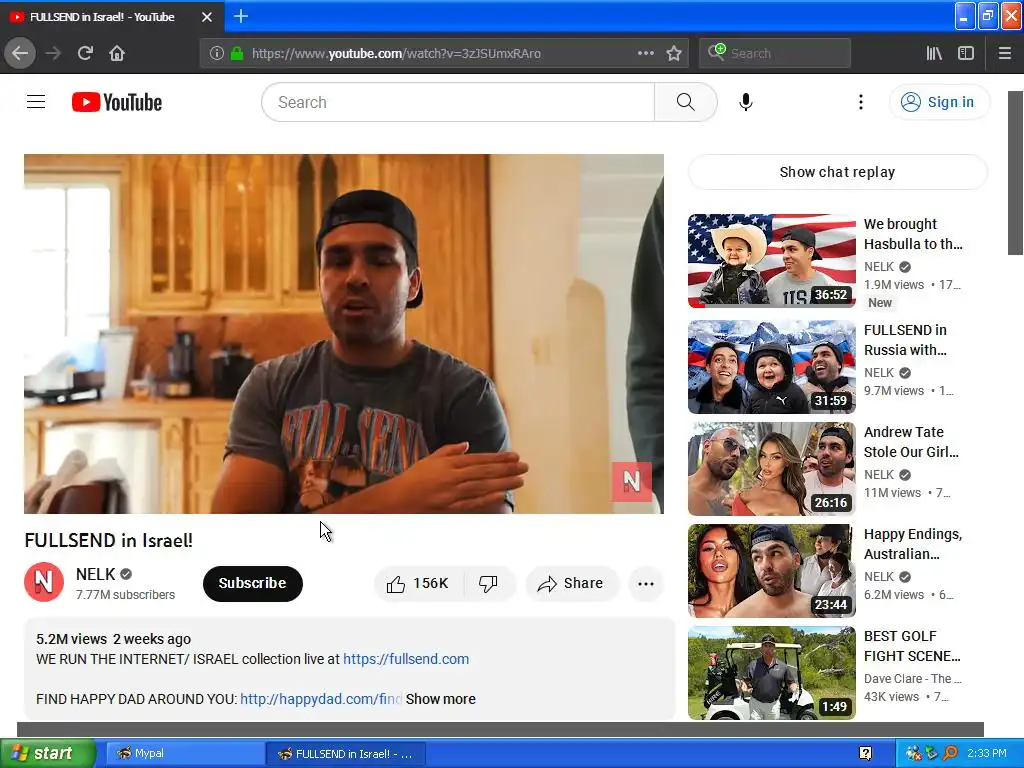Activate voice search microphone icon

click(745, 102)
